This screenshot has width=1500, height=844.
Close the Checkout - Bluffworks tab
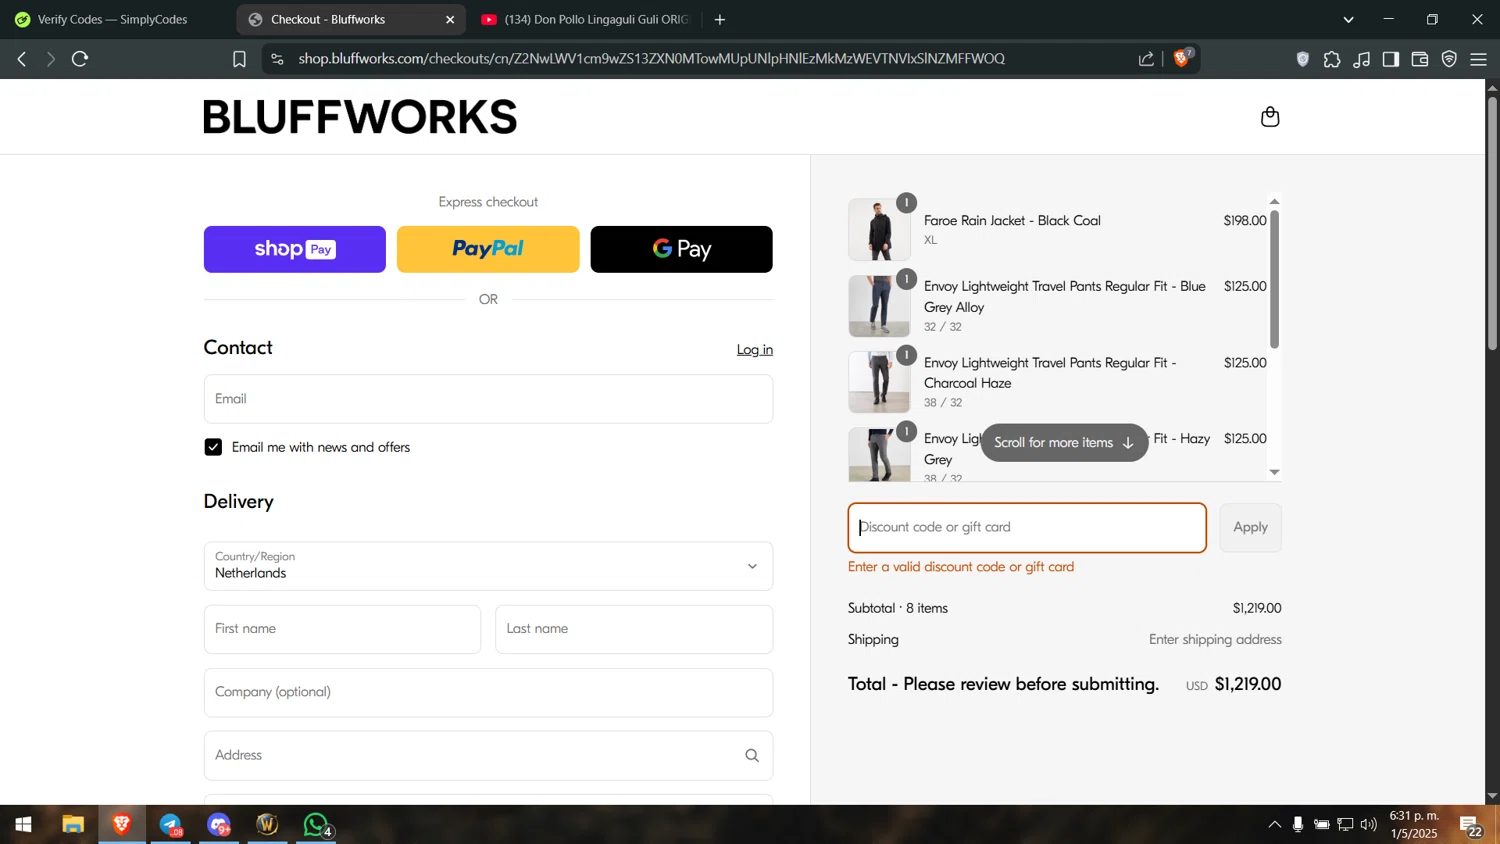click(450, 19)
